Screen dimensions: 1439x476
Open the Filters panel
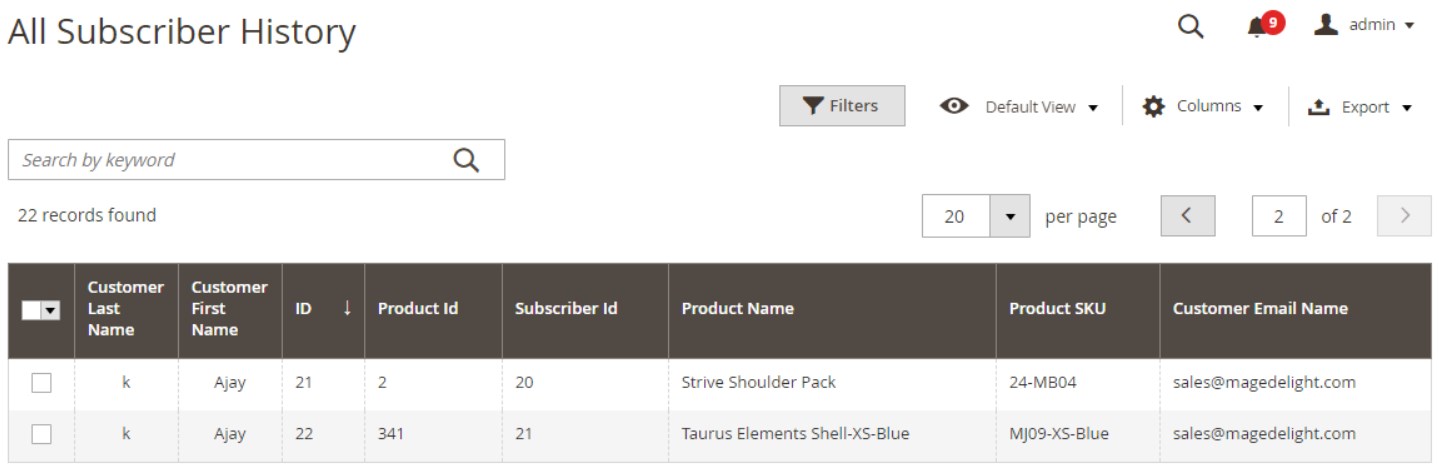click(x=842, y=106)
